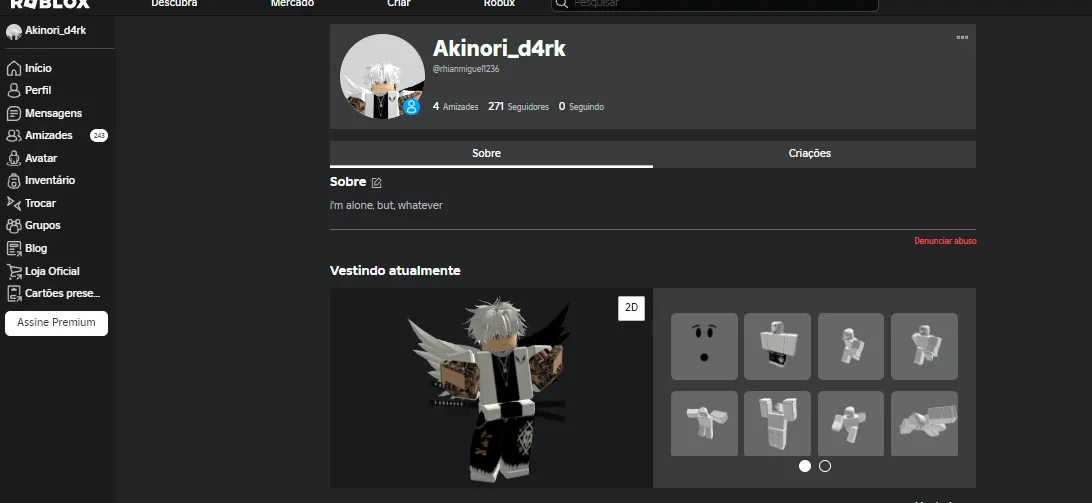Viewport: 1092px width, 503px height.
Task: Open the arms-raised figure thumbnail
Action: (777, 424)
